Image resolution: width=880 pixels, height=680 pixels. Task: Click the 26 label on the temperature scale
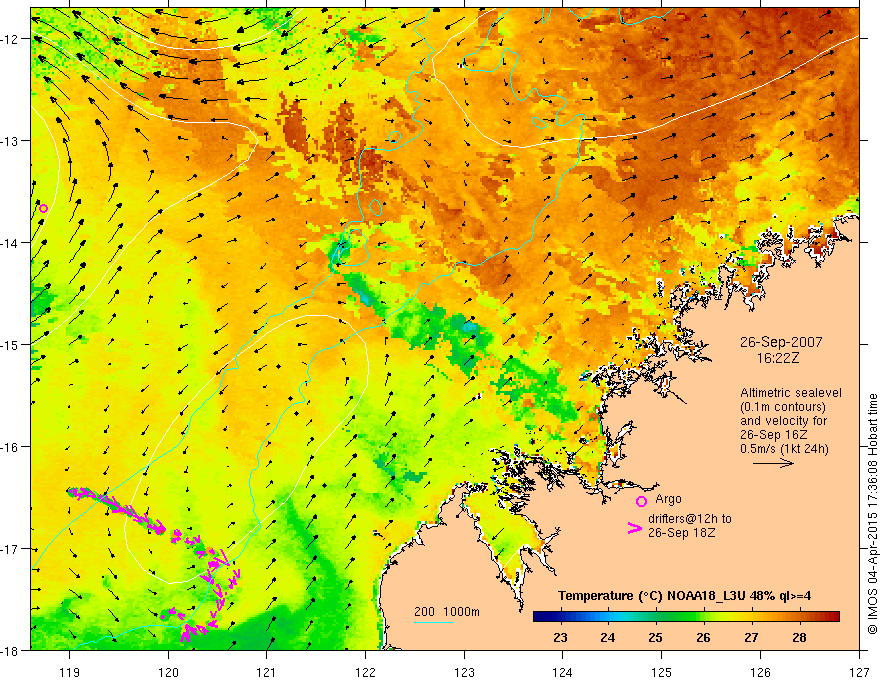703,638
